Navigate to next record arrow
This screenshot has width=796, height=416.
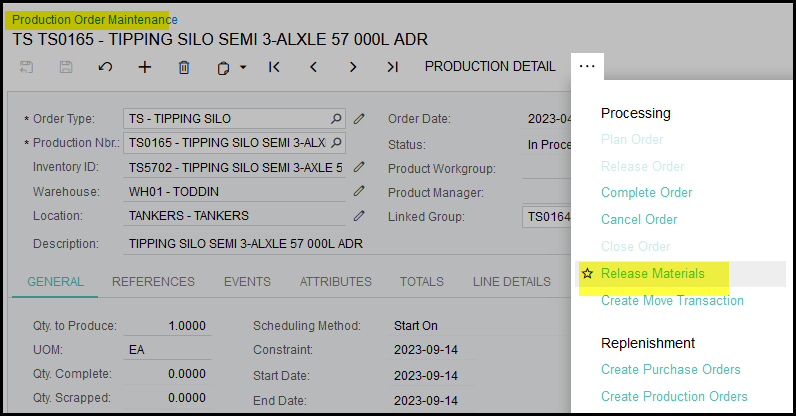[x=353, y=67]
